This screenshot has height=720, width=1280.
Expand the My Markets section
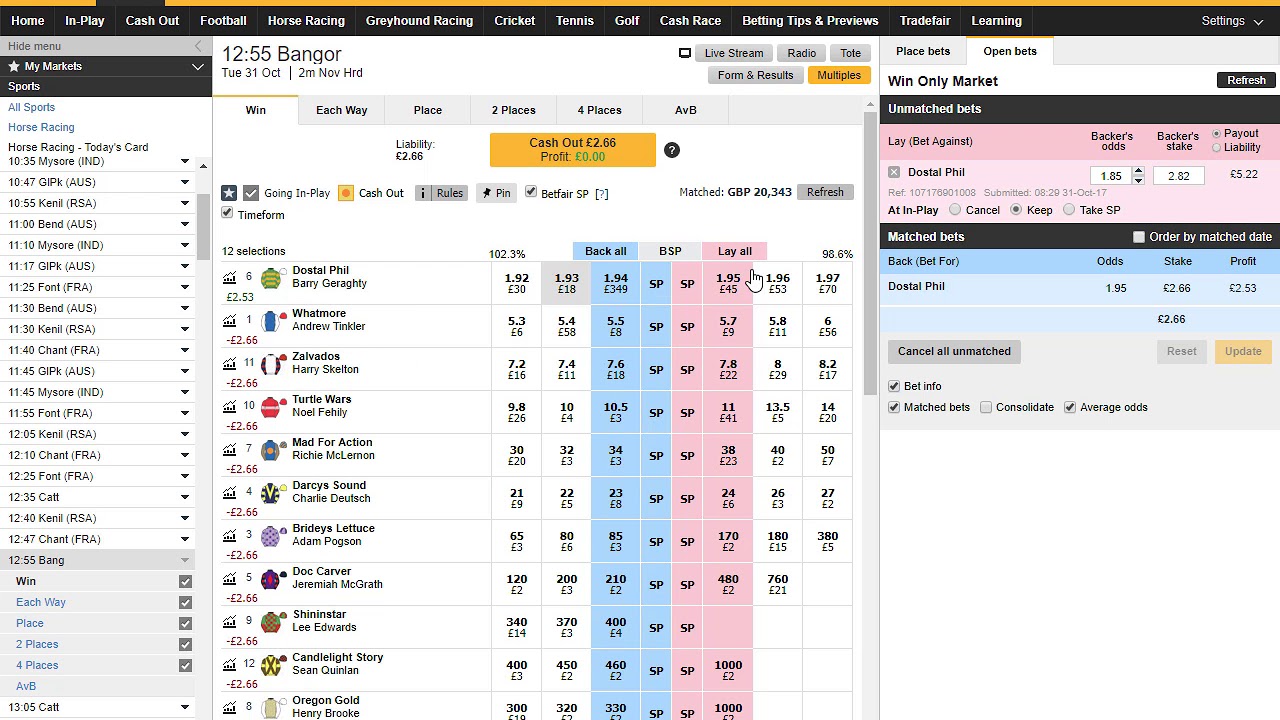[198, 66]
